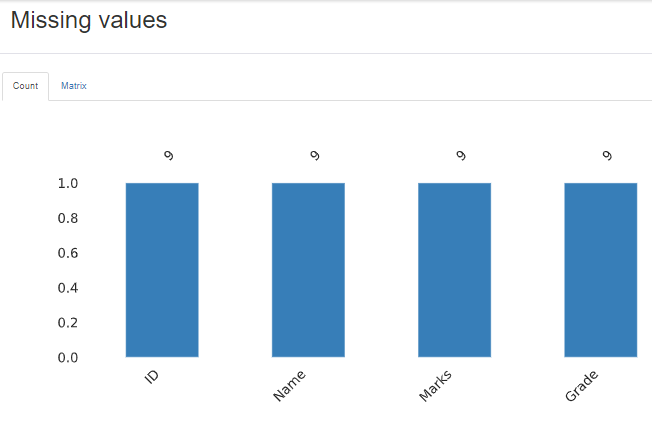Select the Count tab

(25, 86)
